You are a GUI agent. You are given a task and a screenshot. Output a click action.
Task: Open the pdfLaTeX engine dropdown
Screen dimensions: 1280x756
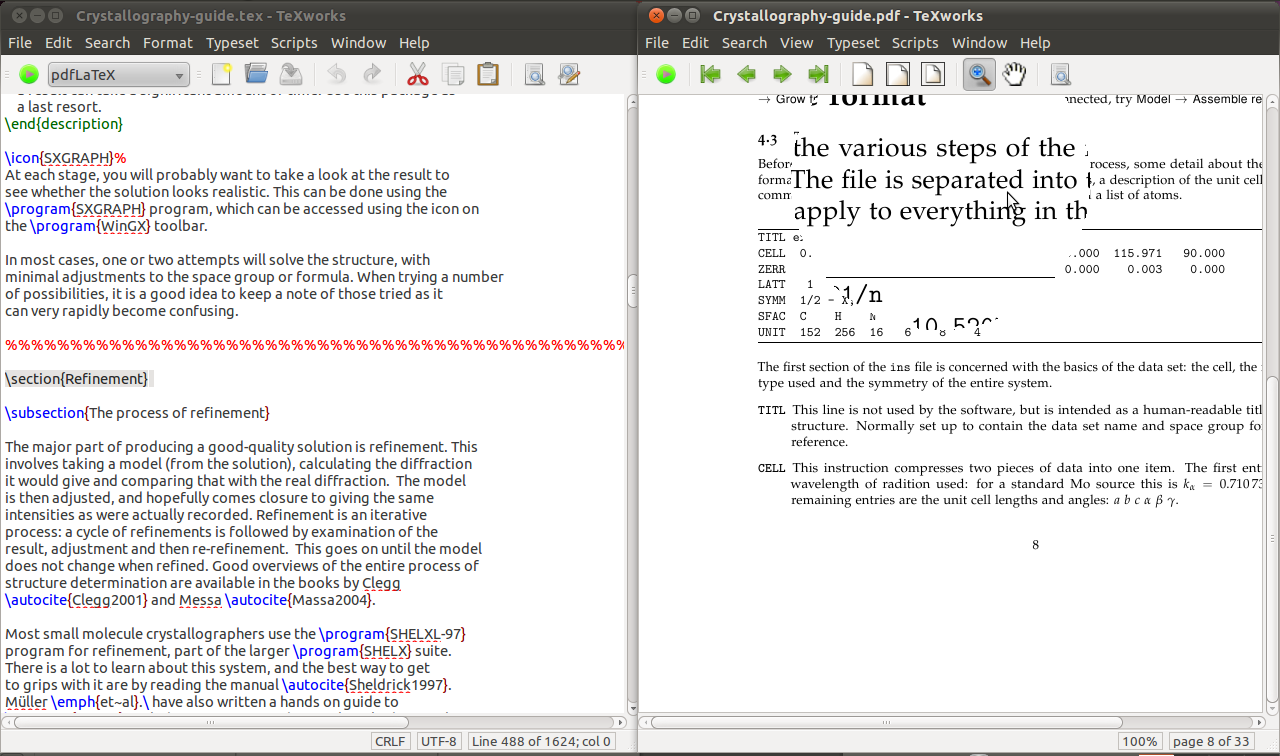119,74
